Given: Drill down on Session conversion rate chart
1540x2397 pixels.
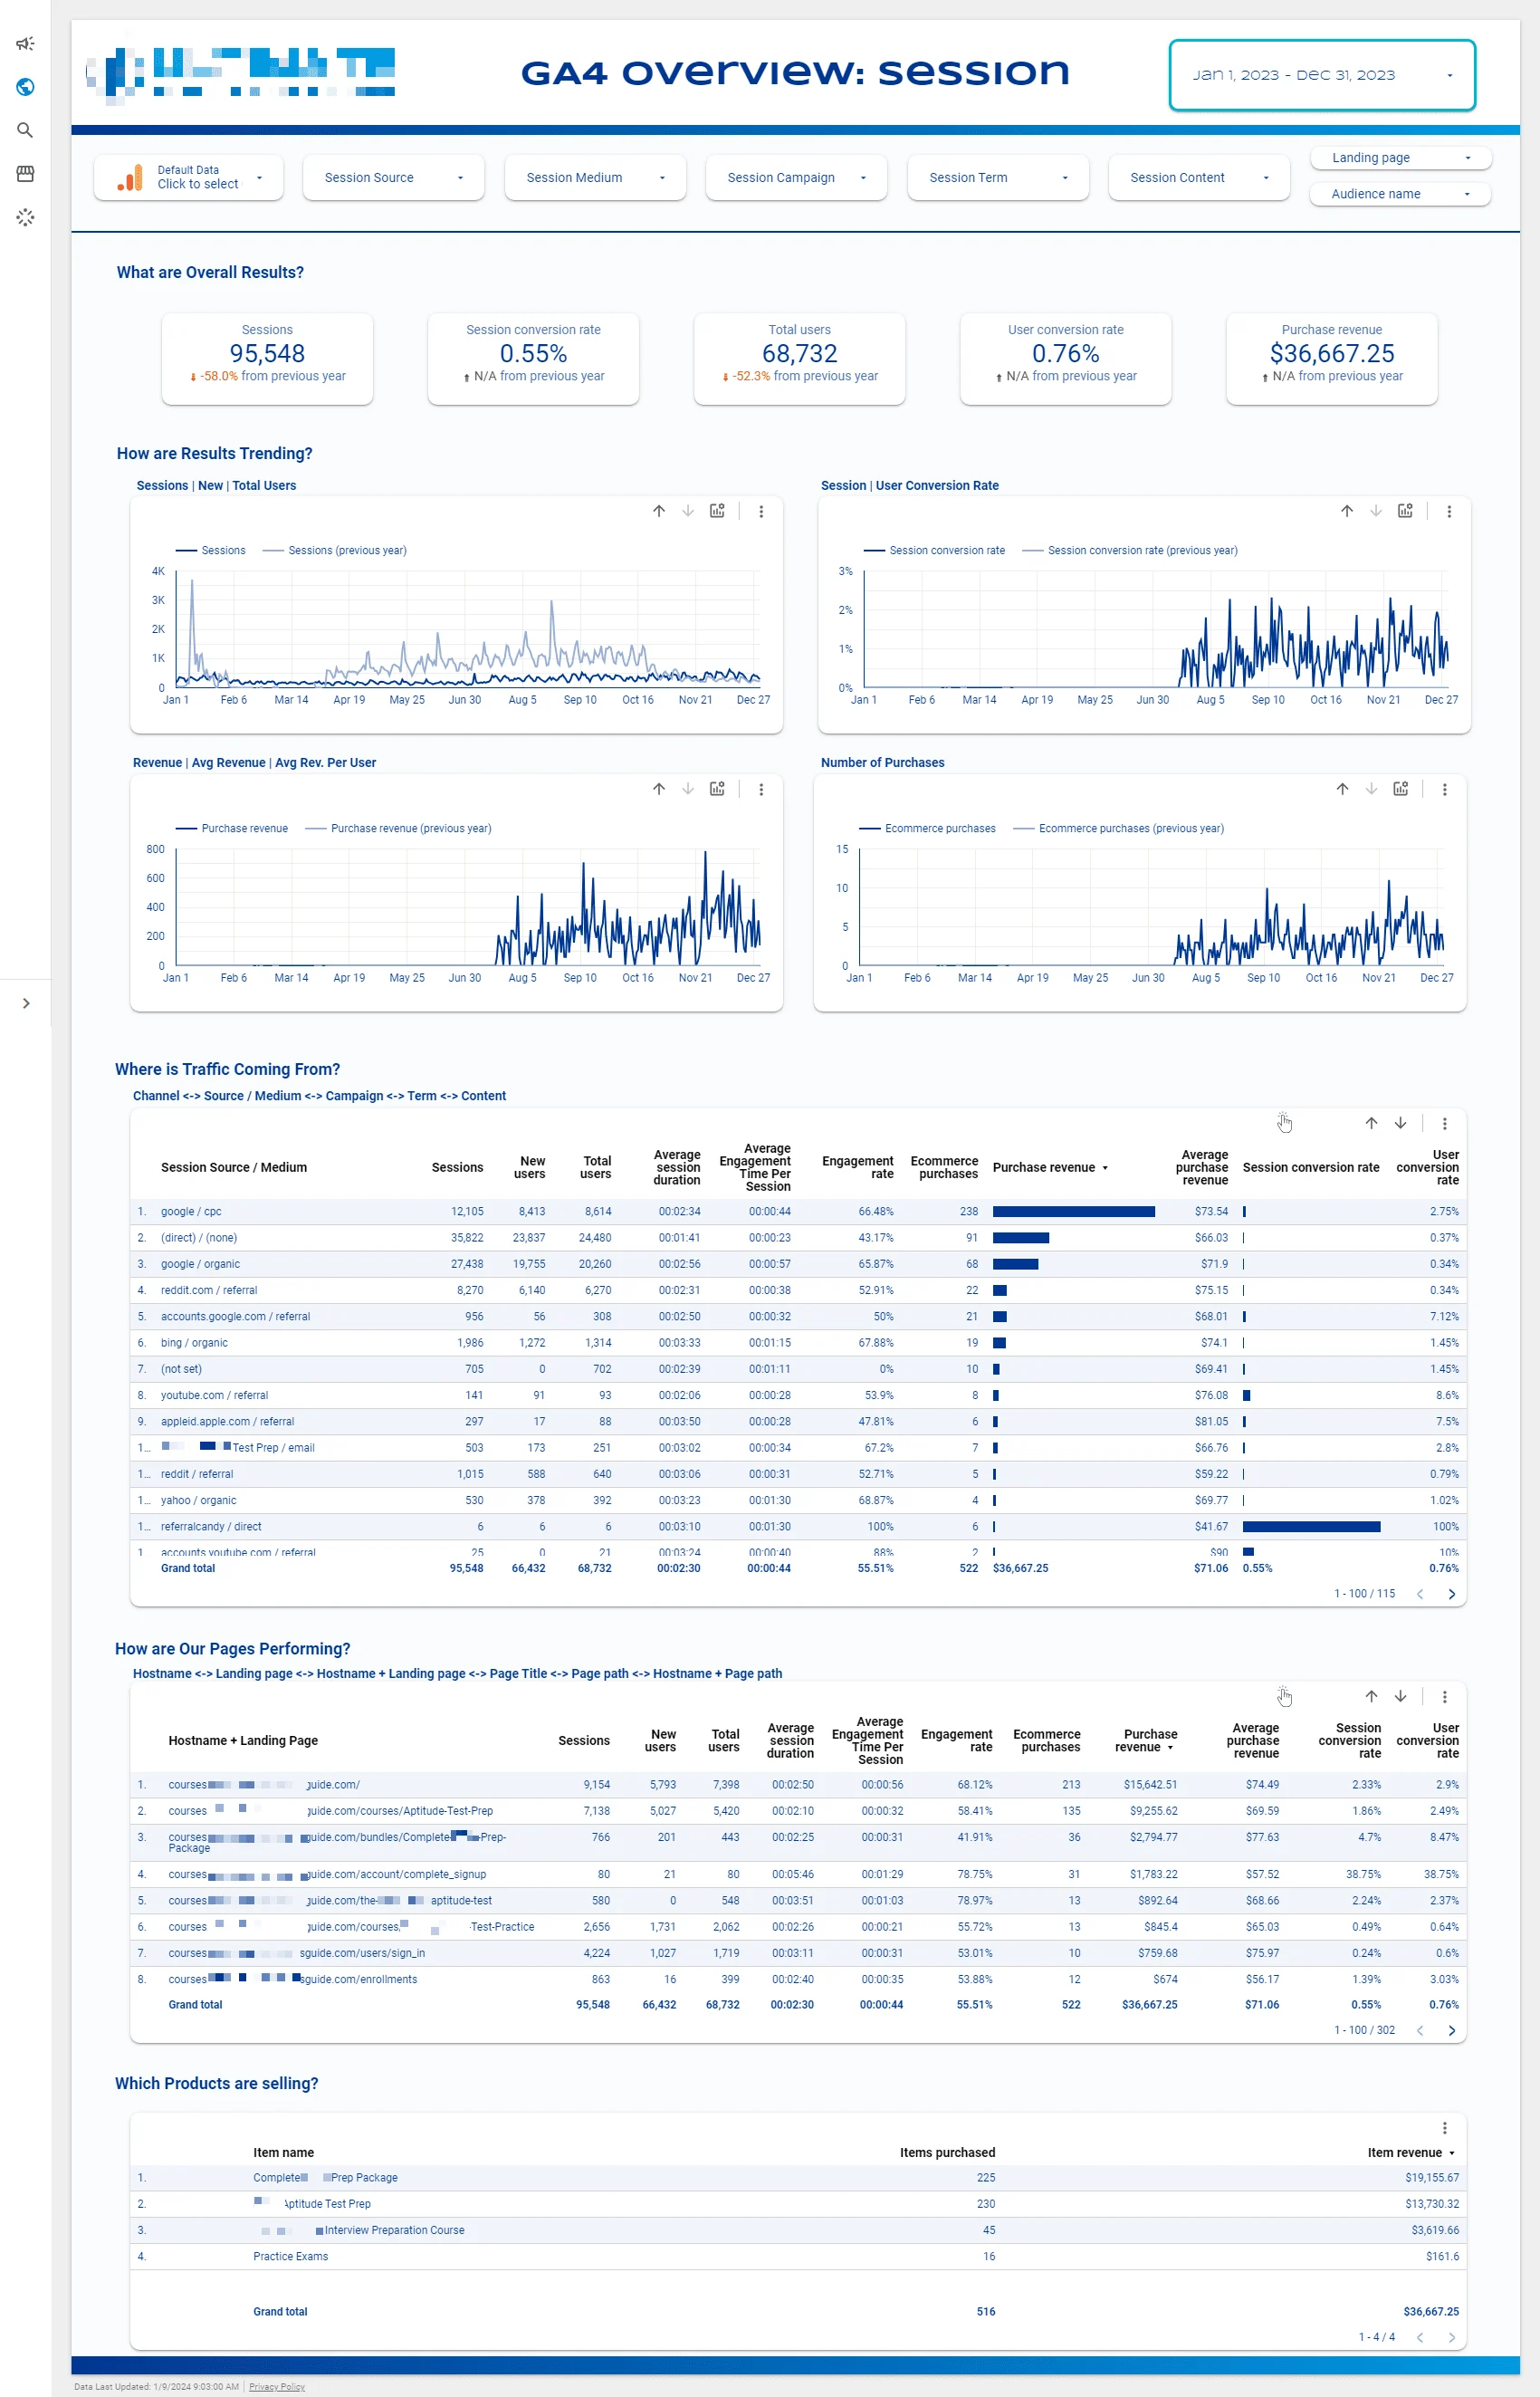Looking at the screenshot, I should click(1376, 511).
